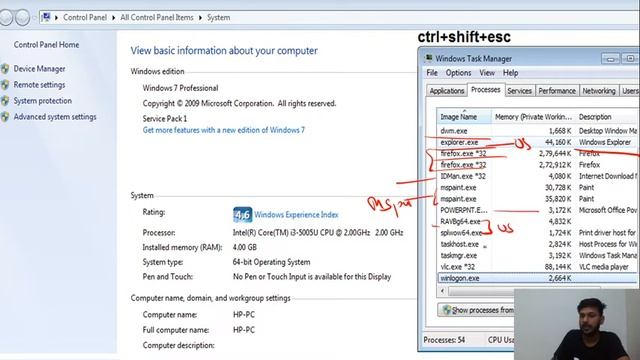
Task: Open System protection link
Action: (x=43, y=101)
